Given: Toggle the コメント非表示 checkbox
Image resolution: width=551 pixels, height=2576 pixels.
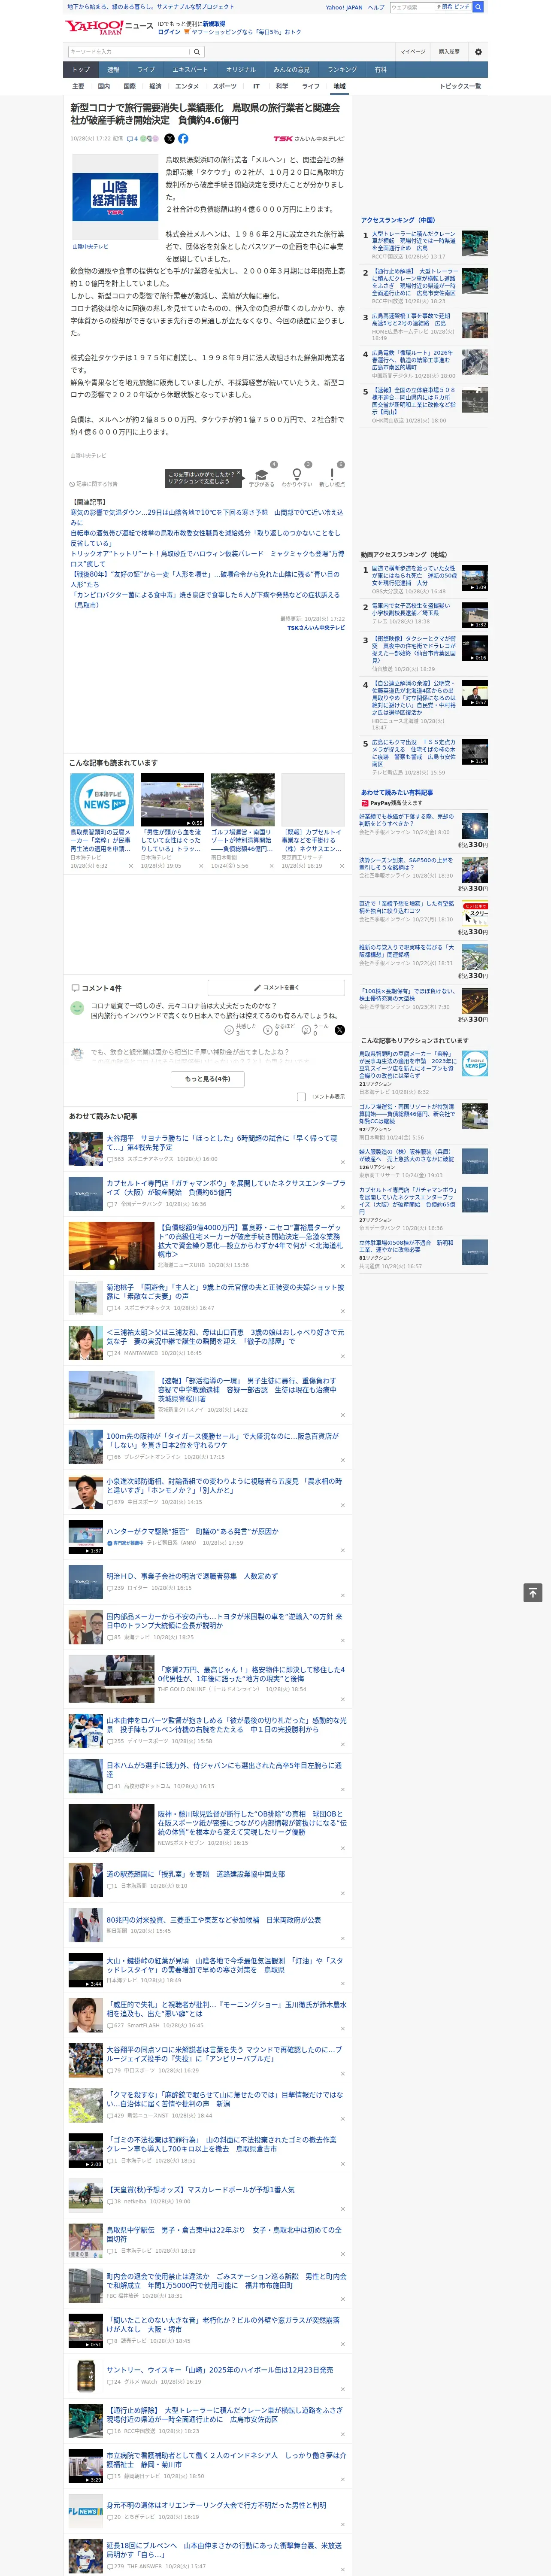Looking at the screenshot, I should coord(301,1097).
